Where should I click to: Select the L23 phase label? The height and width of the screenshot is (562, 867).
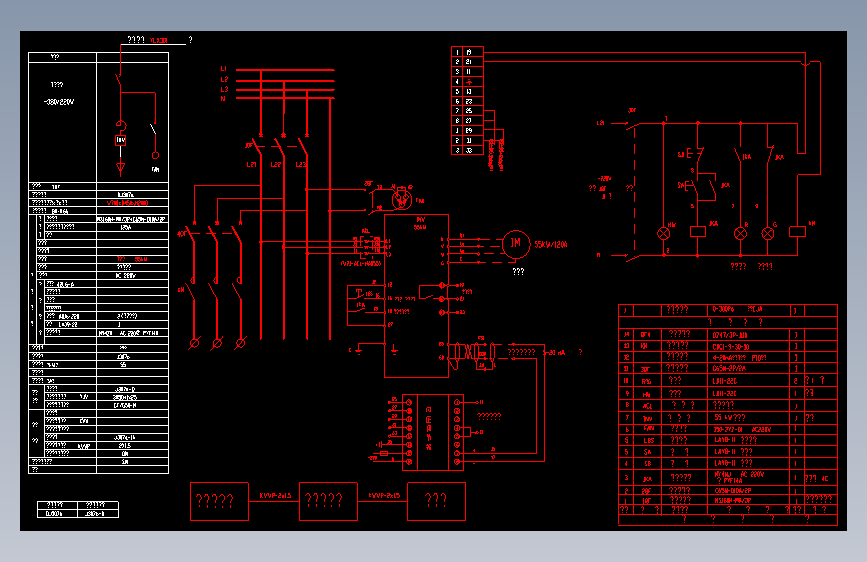(300, 165)
